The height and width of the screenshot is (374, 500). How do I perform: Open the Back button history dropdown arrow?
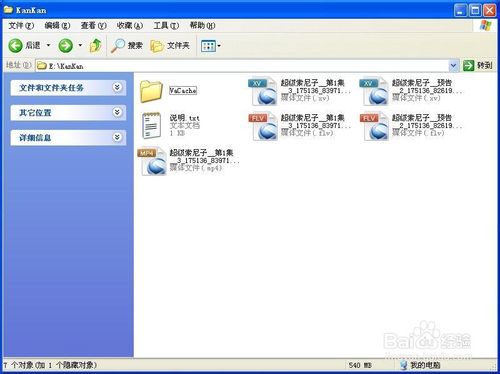coord(48,45)
